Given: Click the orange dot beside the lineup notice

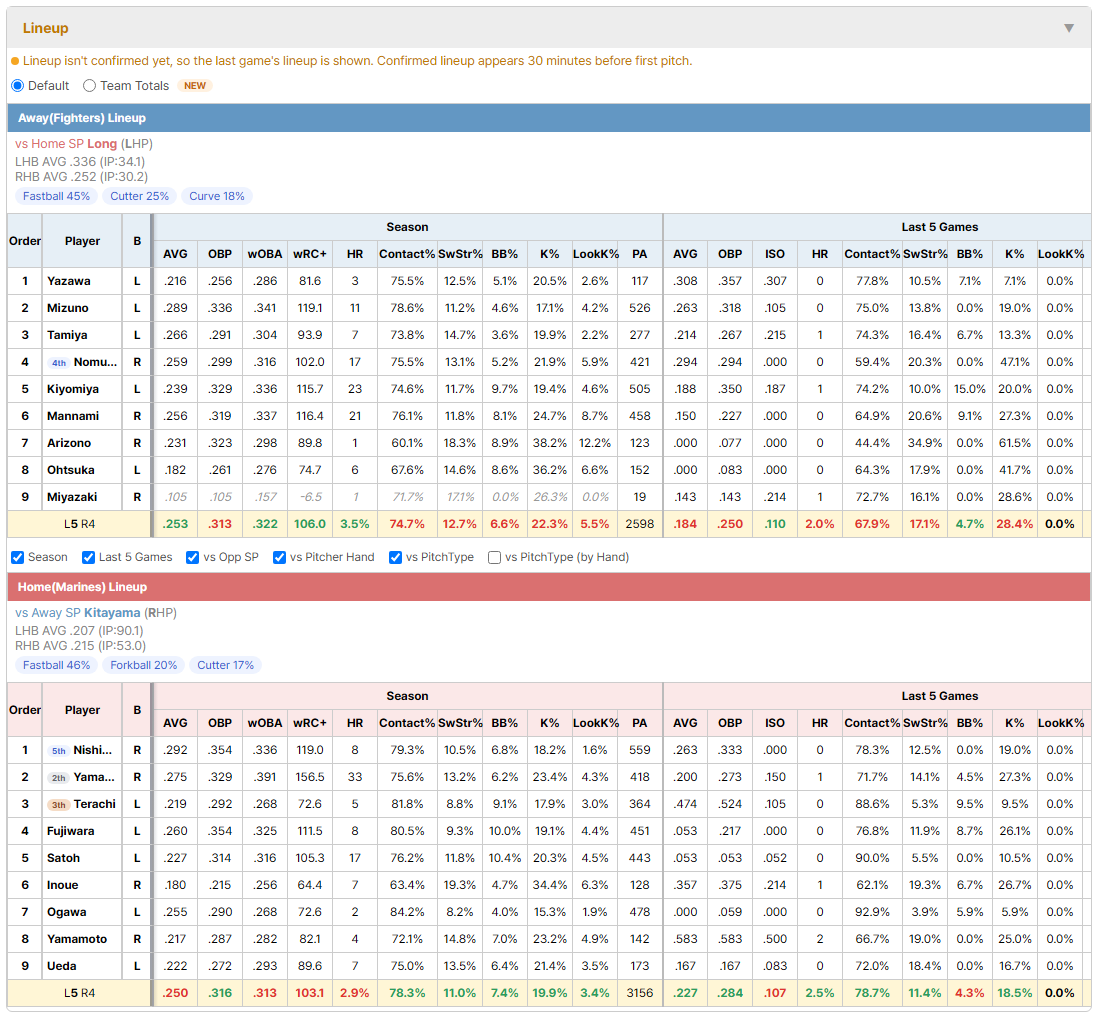Looking at the screenshot, I should 15,61.
